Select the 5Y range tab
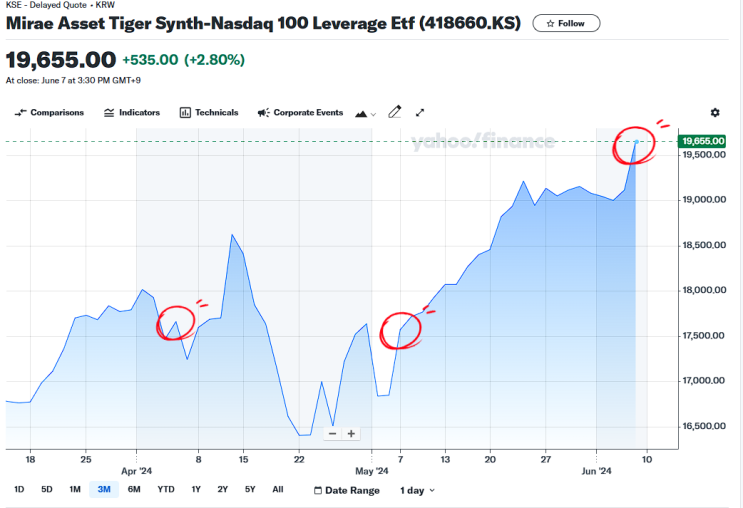Image resolution: width=743 pixels, height=508 pixels. tap(250, 490)
